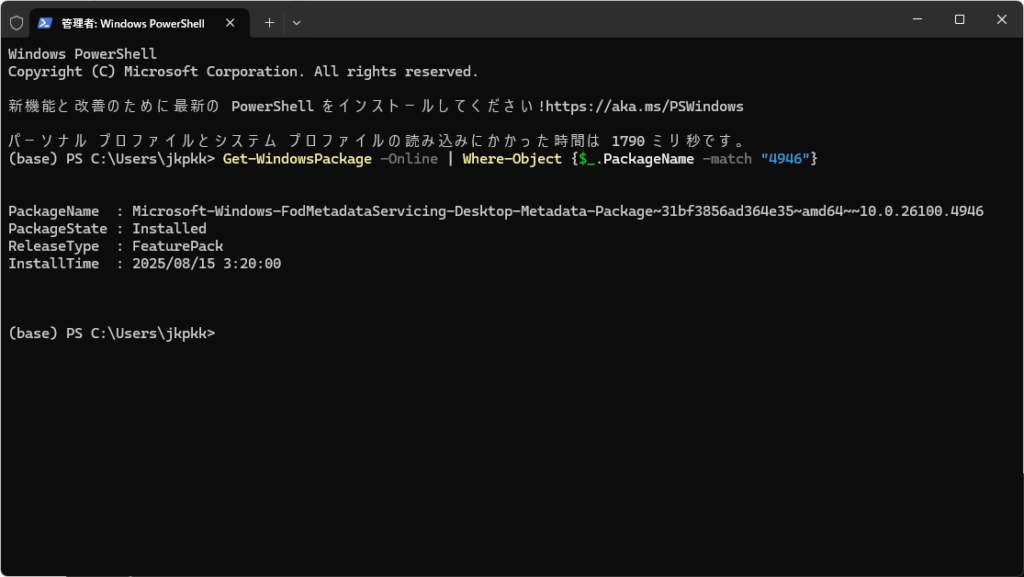Image resolution: width=1024 pixels, height=577 pixels.
Task: Click the PackageName value line
Action: click(x=558, y=211)
